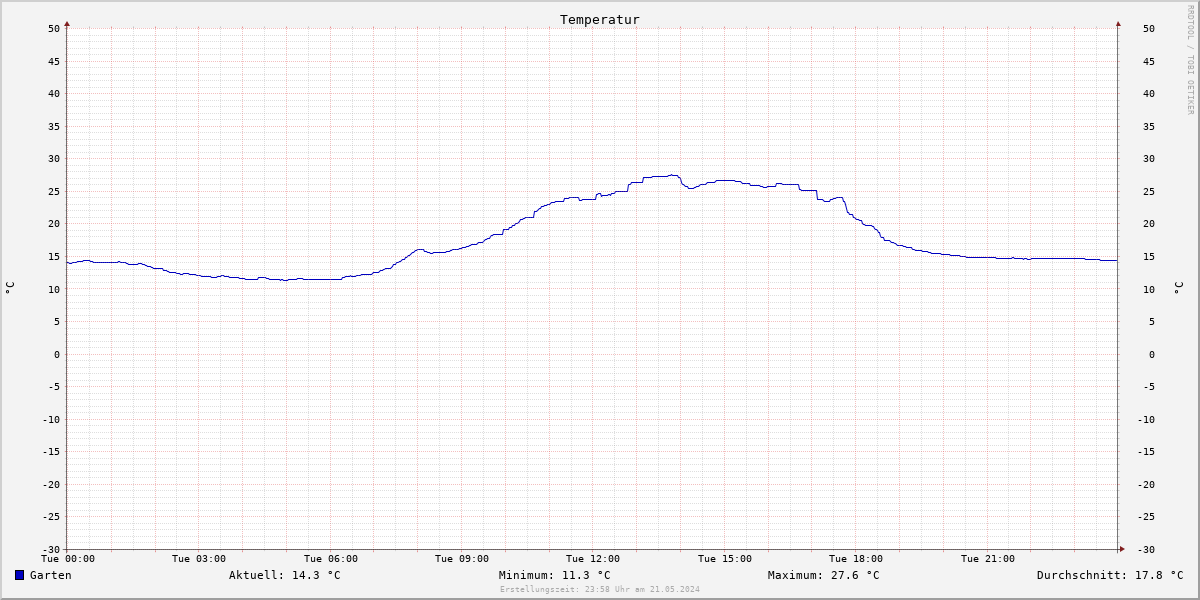Click the Tue 03:00 time axis label
1200x600 pixels.
click(199, 559)
